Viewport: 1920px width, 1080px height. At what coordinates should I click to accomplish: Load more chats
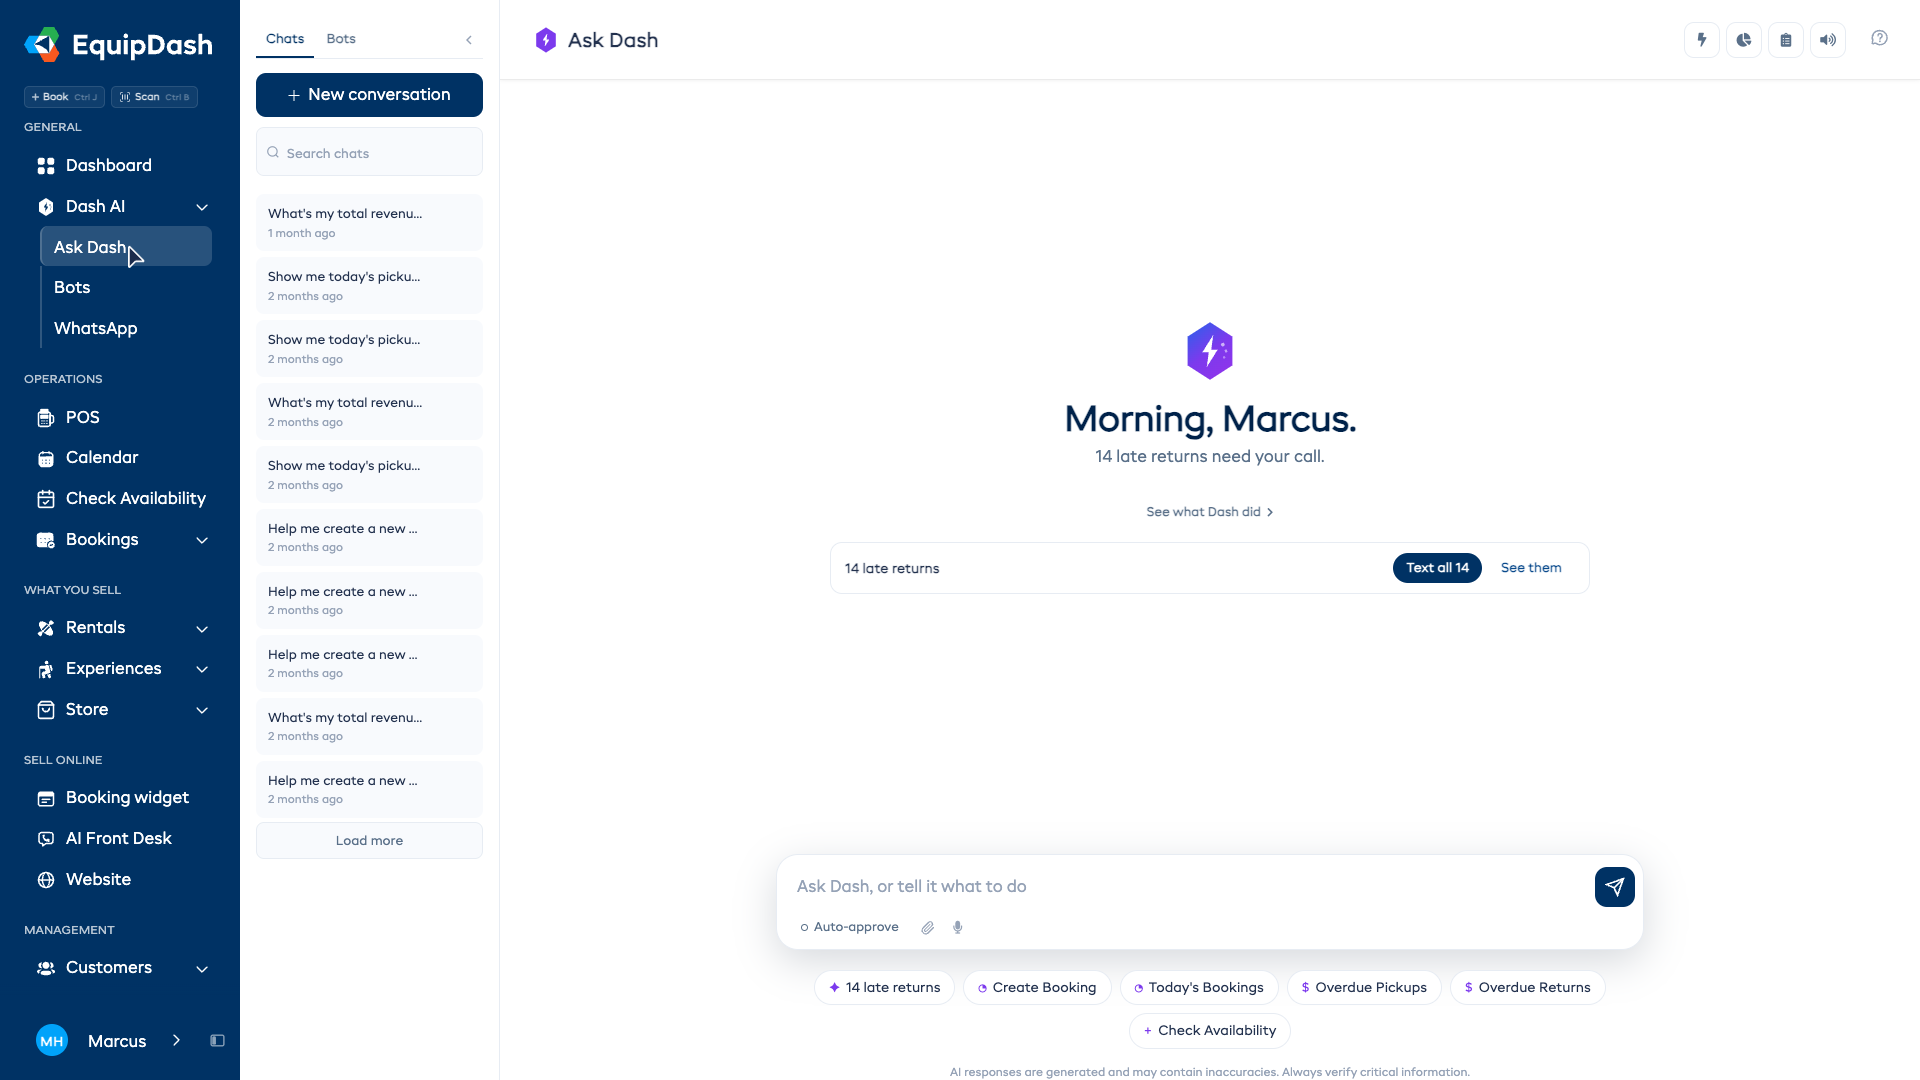[369, 840]
